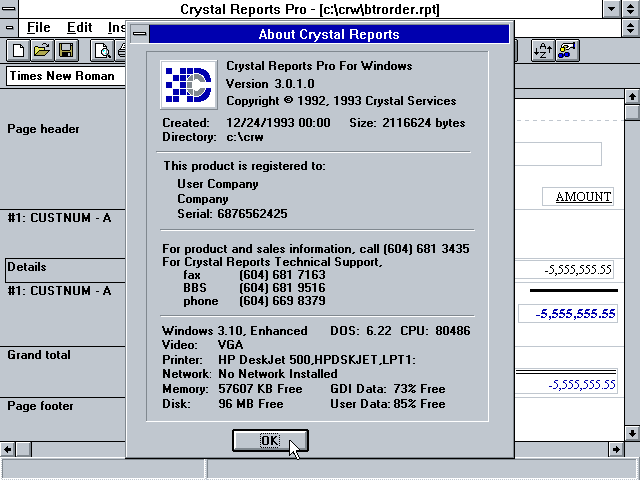640x480 pixels.
Task: Click the support phone (604) 669 8379
Action: point(282,301)
